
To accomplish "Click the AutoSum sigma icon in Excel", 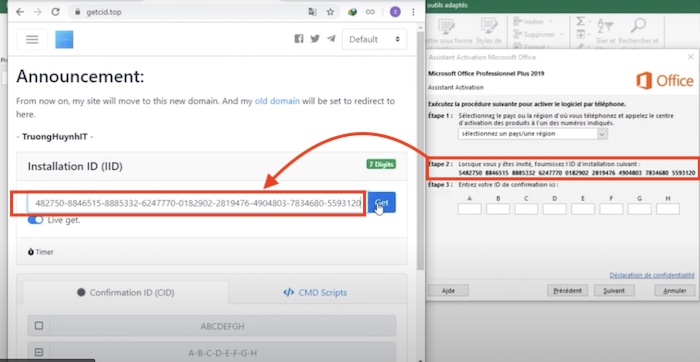I will point(580,21).
